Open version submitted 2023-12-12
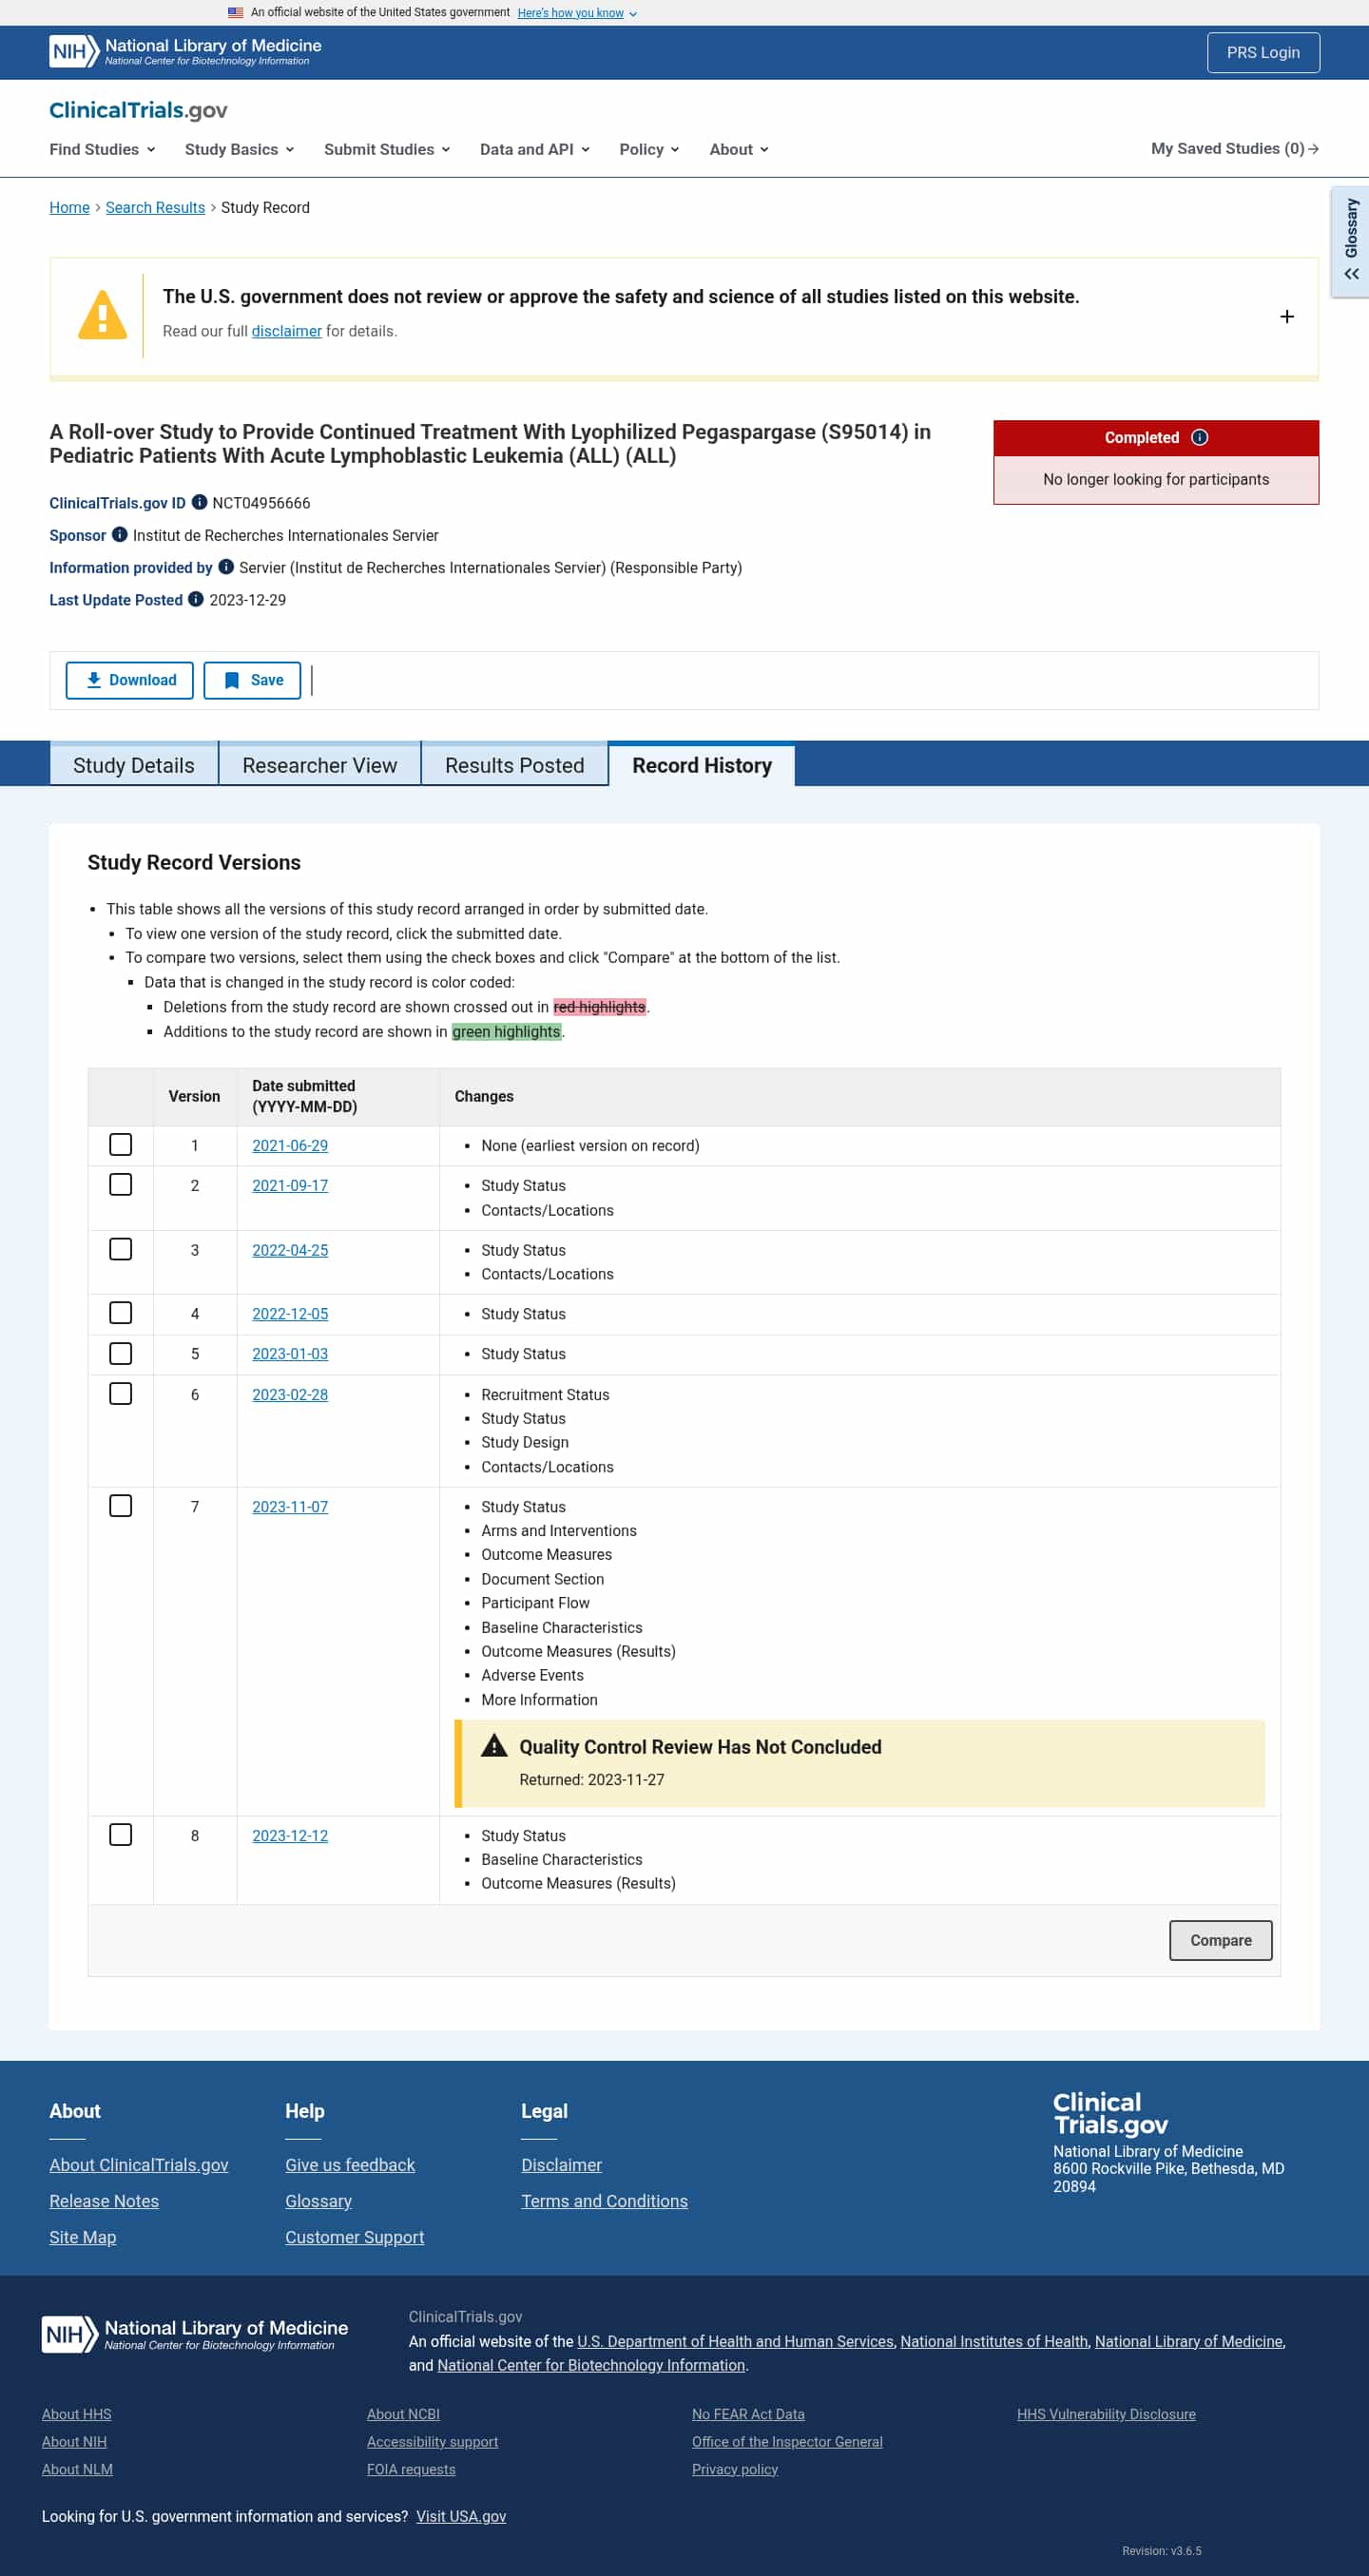1369x2576 pixels. pos(290,1835)
